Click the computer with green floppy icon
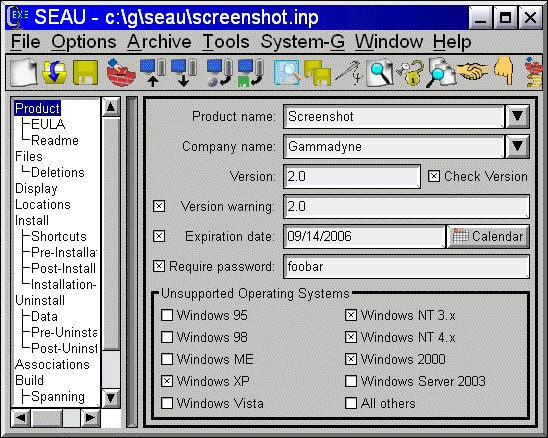 [x=251, y=72]
